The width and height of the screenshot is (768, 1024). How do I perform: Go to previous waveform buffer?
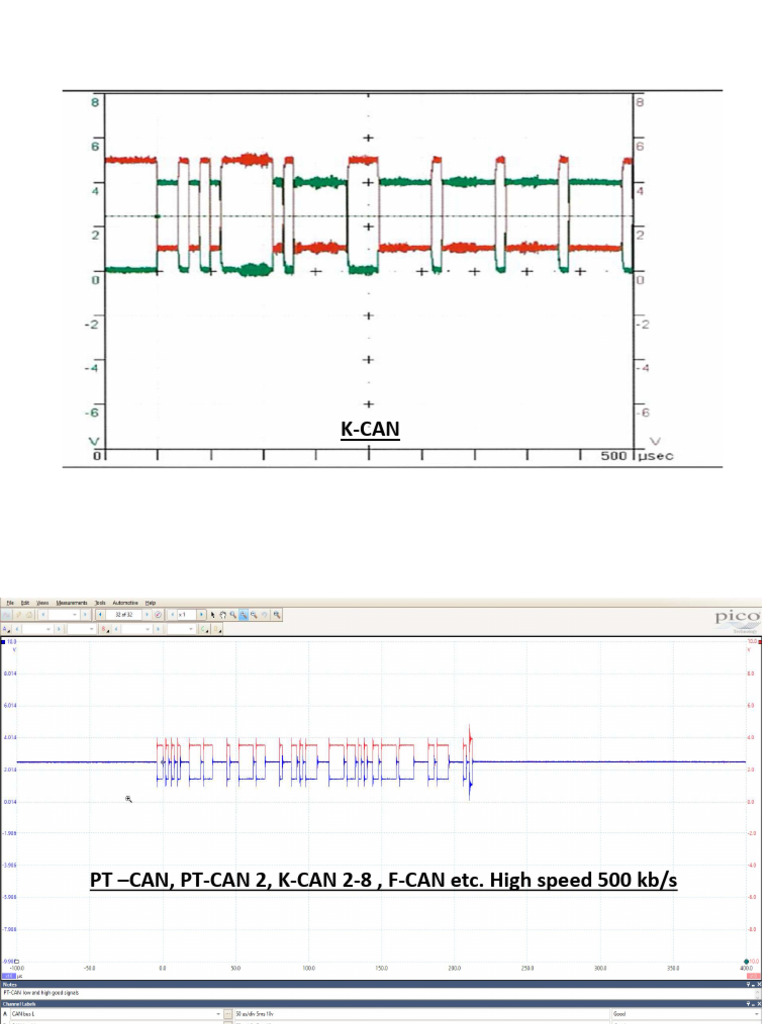(100, 615)
